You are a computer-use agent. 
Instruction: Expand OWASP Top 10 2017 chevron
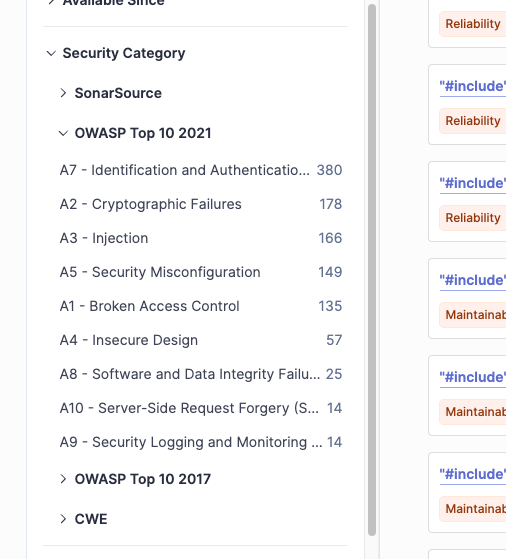coord(63,479)
